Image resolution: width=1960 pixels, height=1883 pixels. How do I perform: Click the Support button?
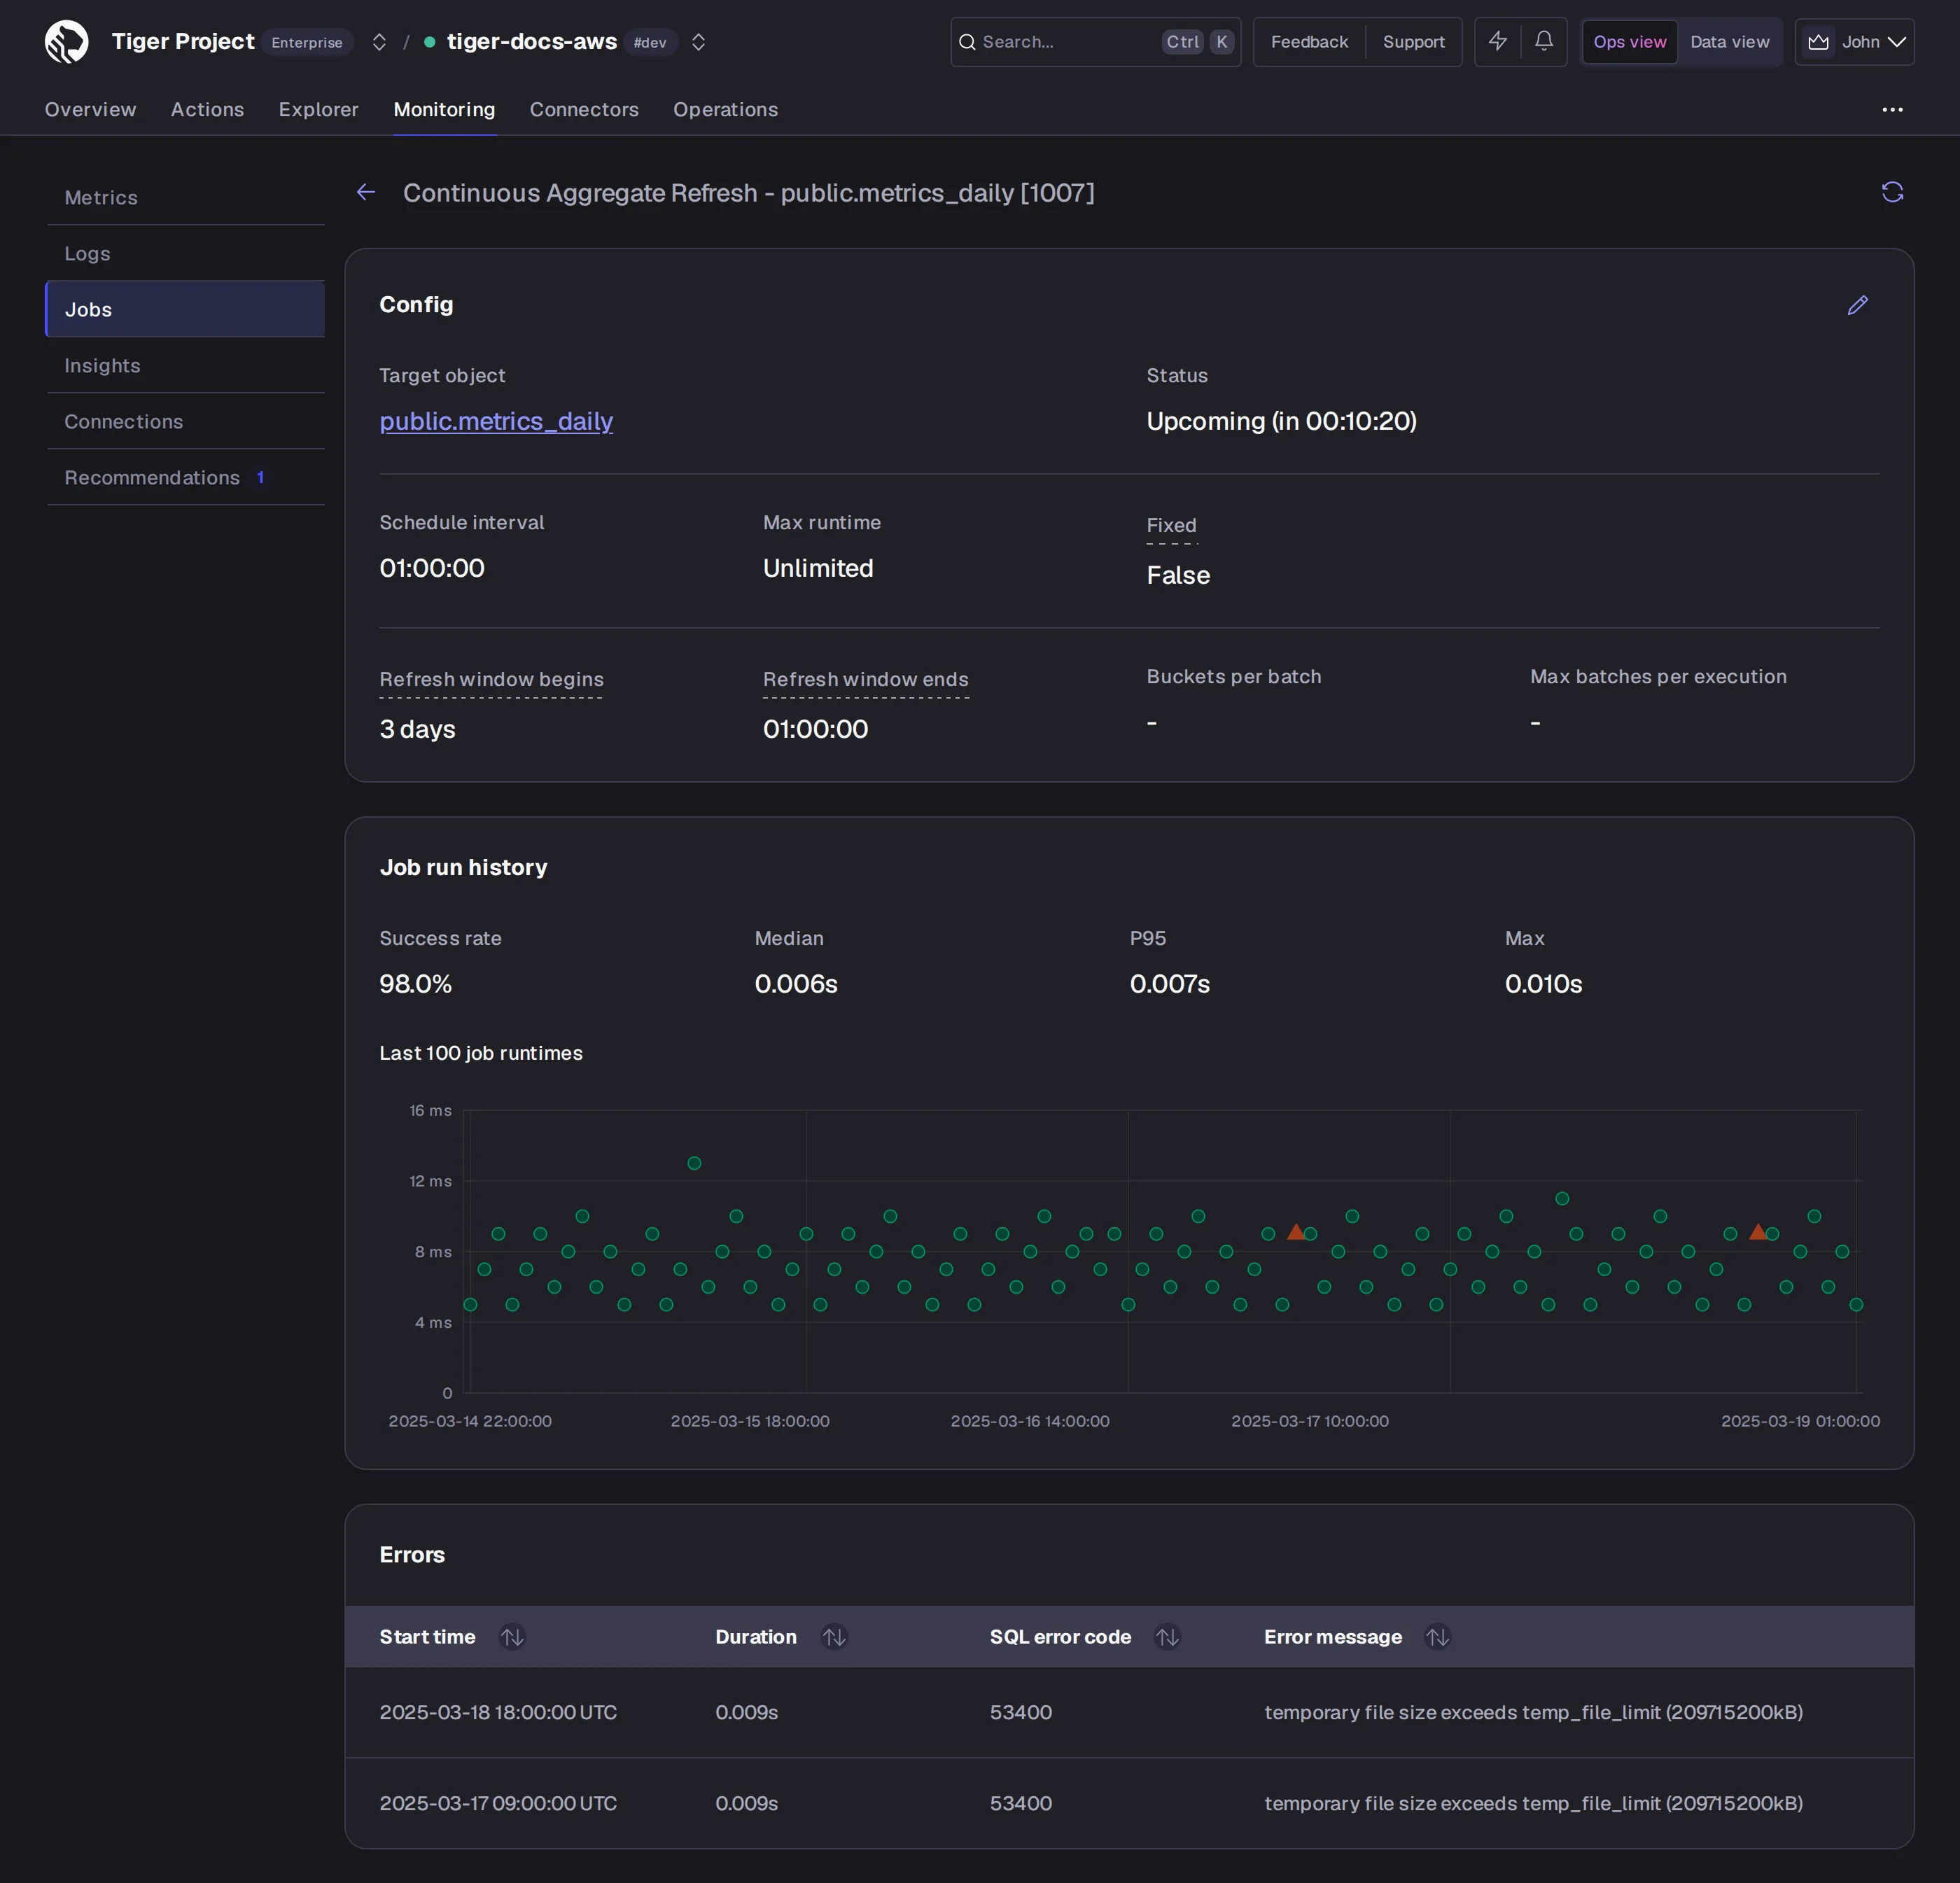1413,42
